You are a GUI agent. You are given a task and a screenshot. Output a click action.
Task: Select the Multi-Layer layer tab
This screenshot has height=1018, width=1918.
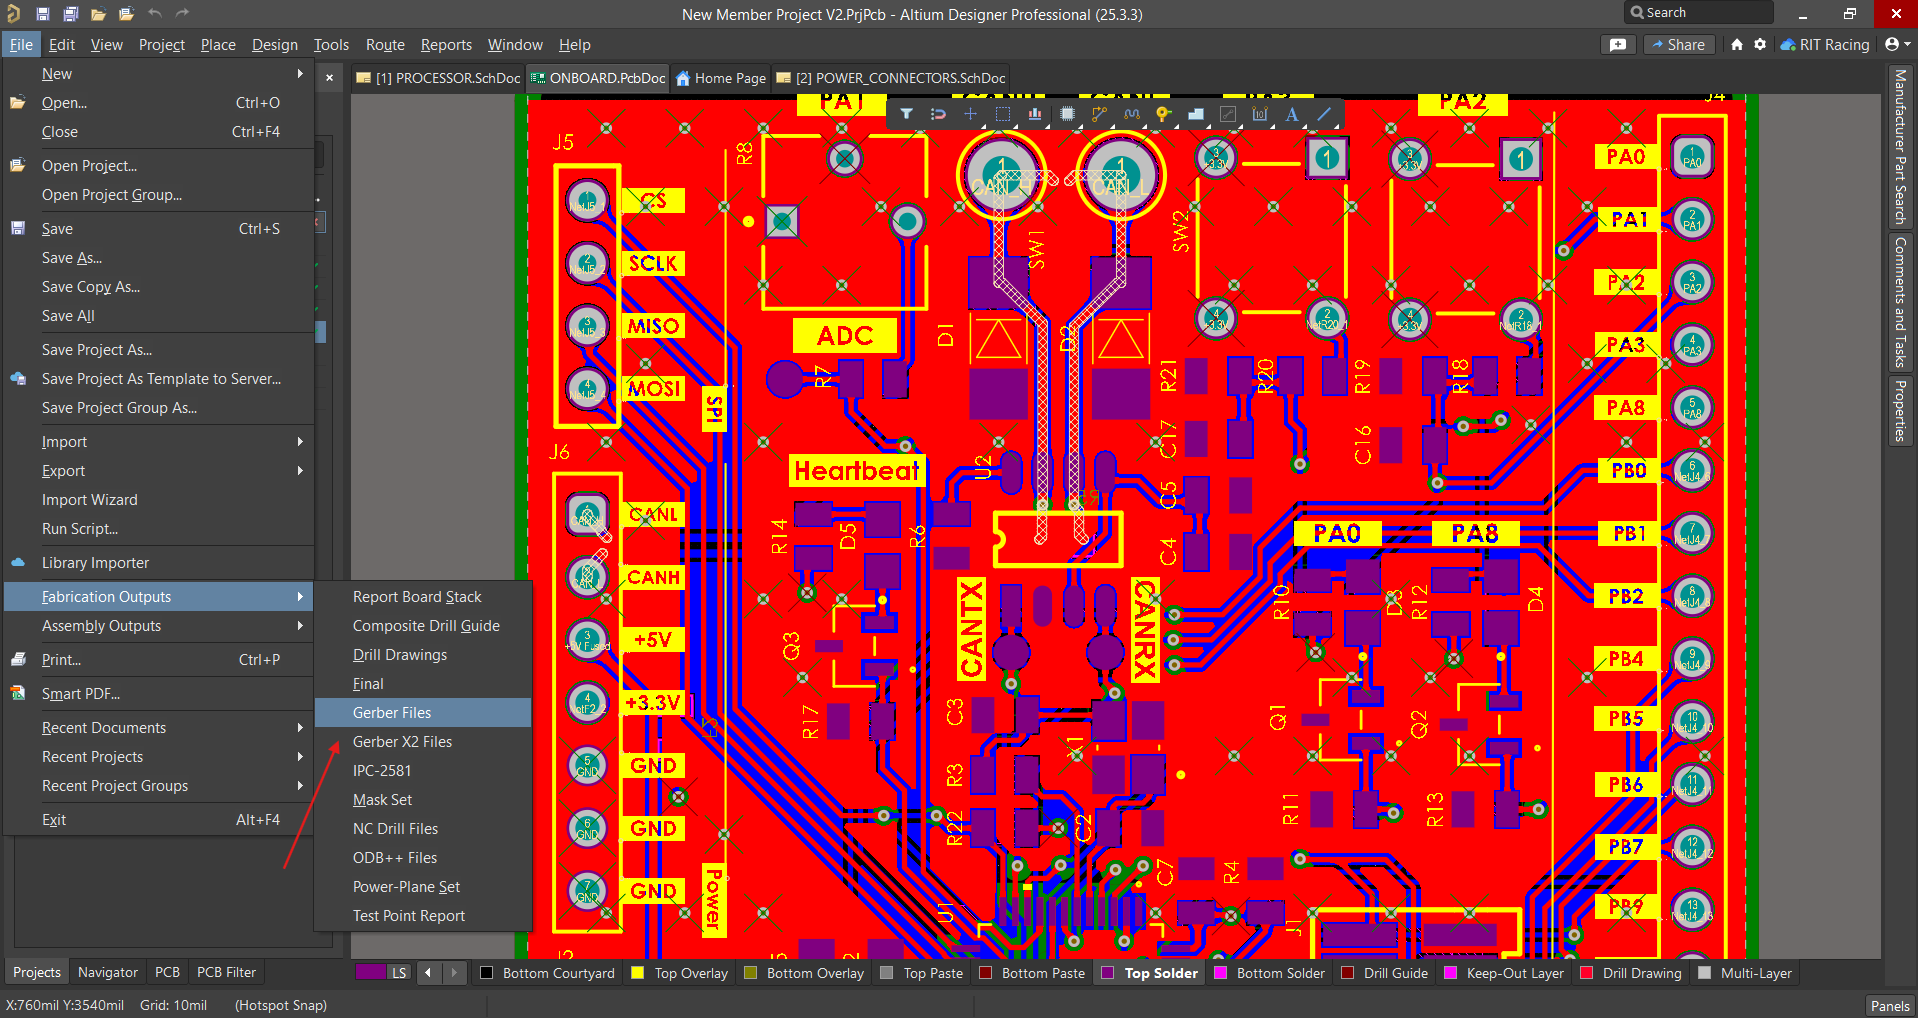pyautogui.click(x=1745, y=973)
